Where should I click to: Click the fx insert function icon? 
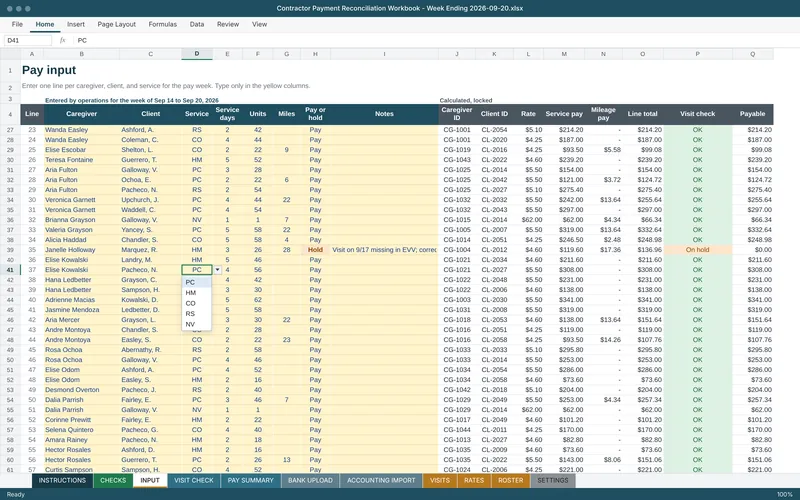62,40
